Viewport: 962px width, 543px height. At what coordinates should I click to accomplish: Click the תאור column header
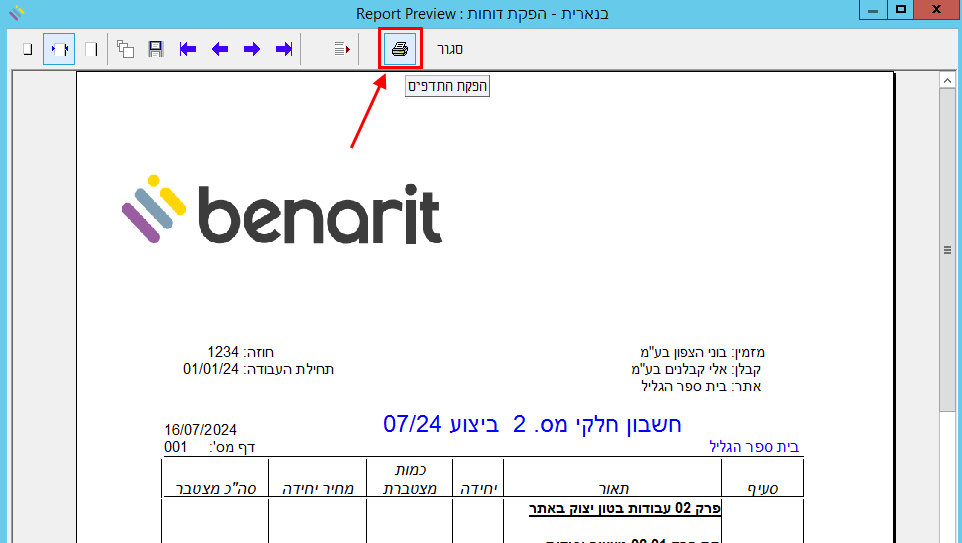coord(614,489)
